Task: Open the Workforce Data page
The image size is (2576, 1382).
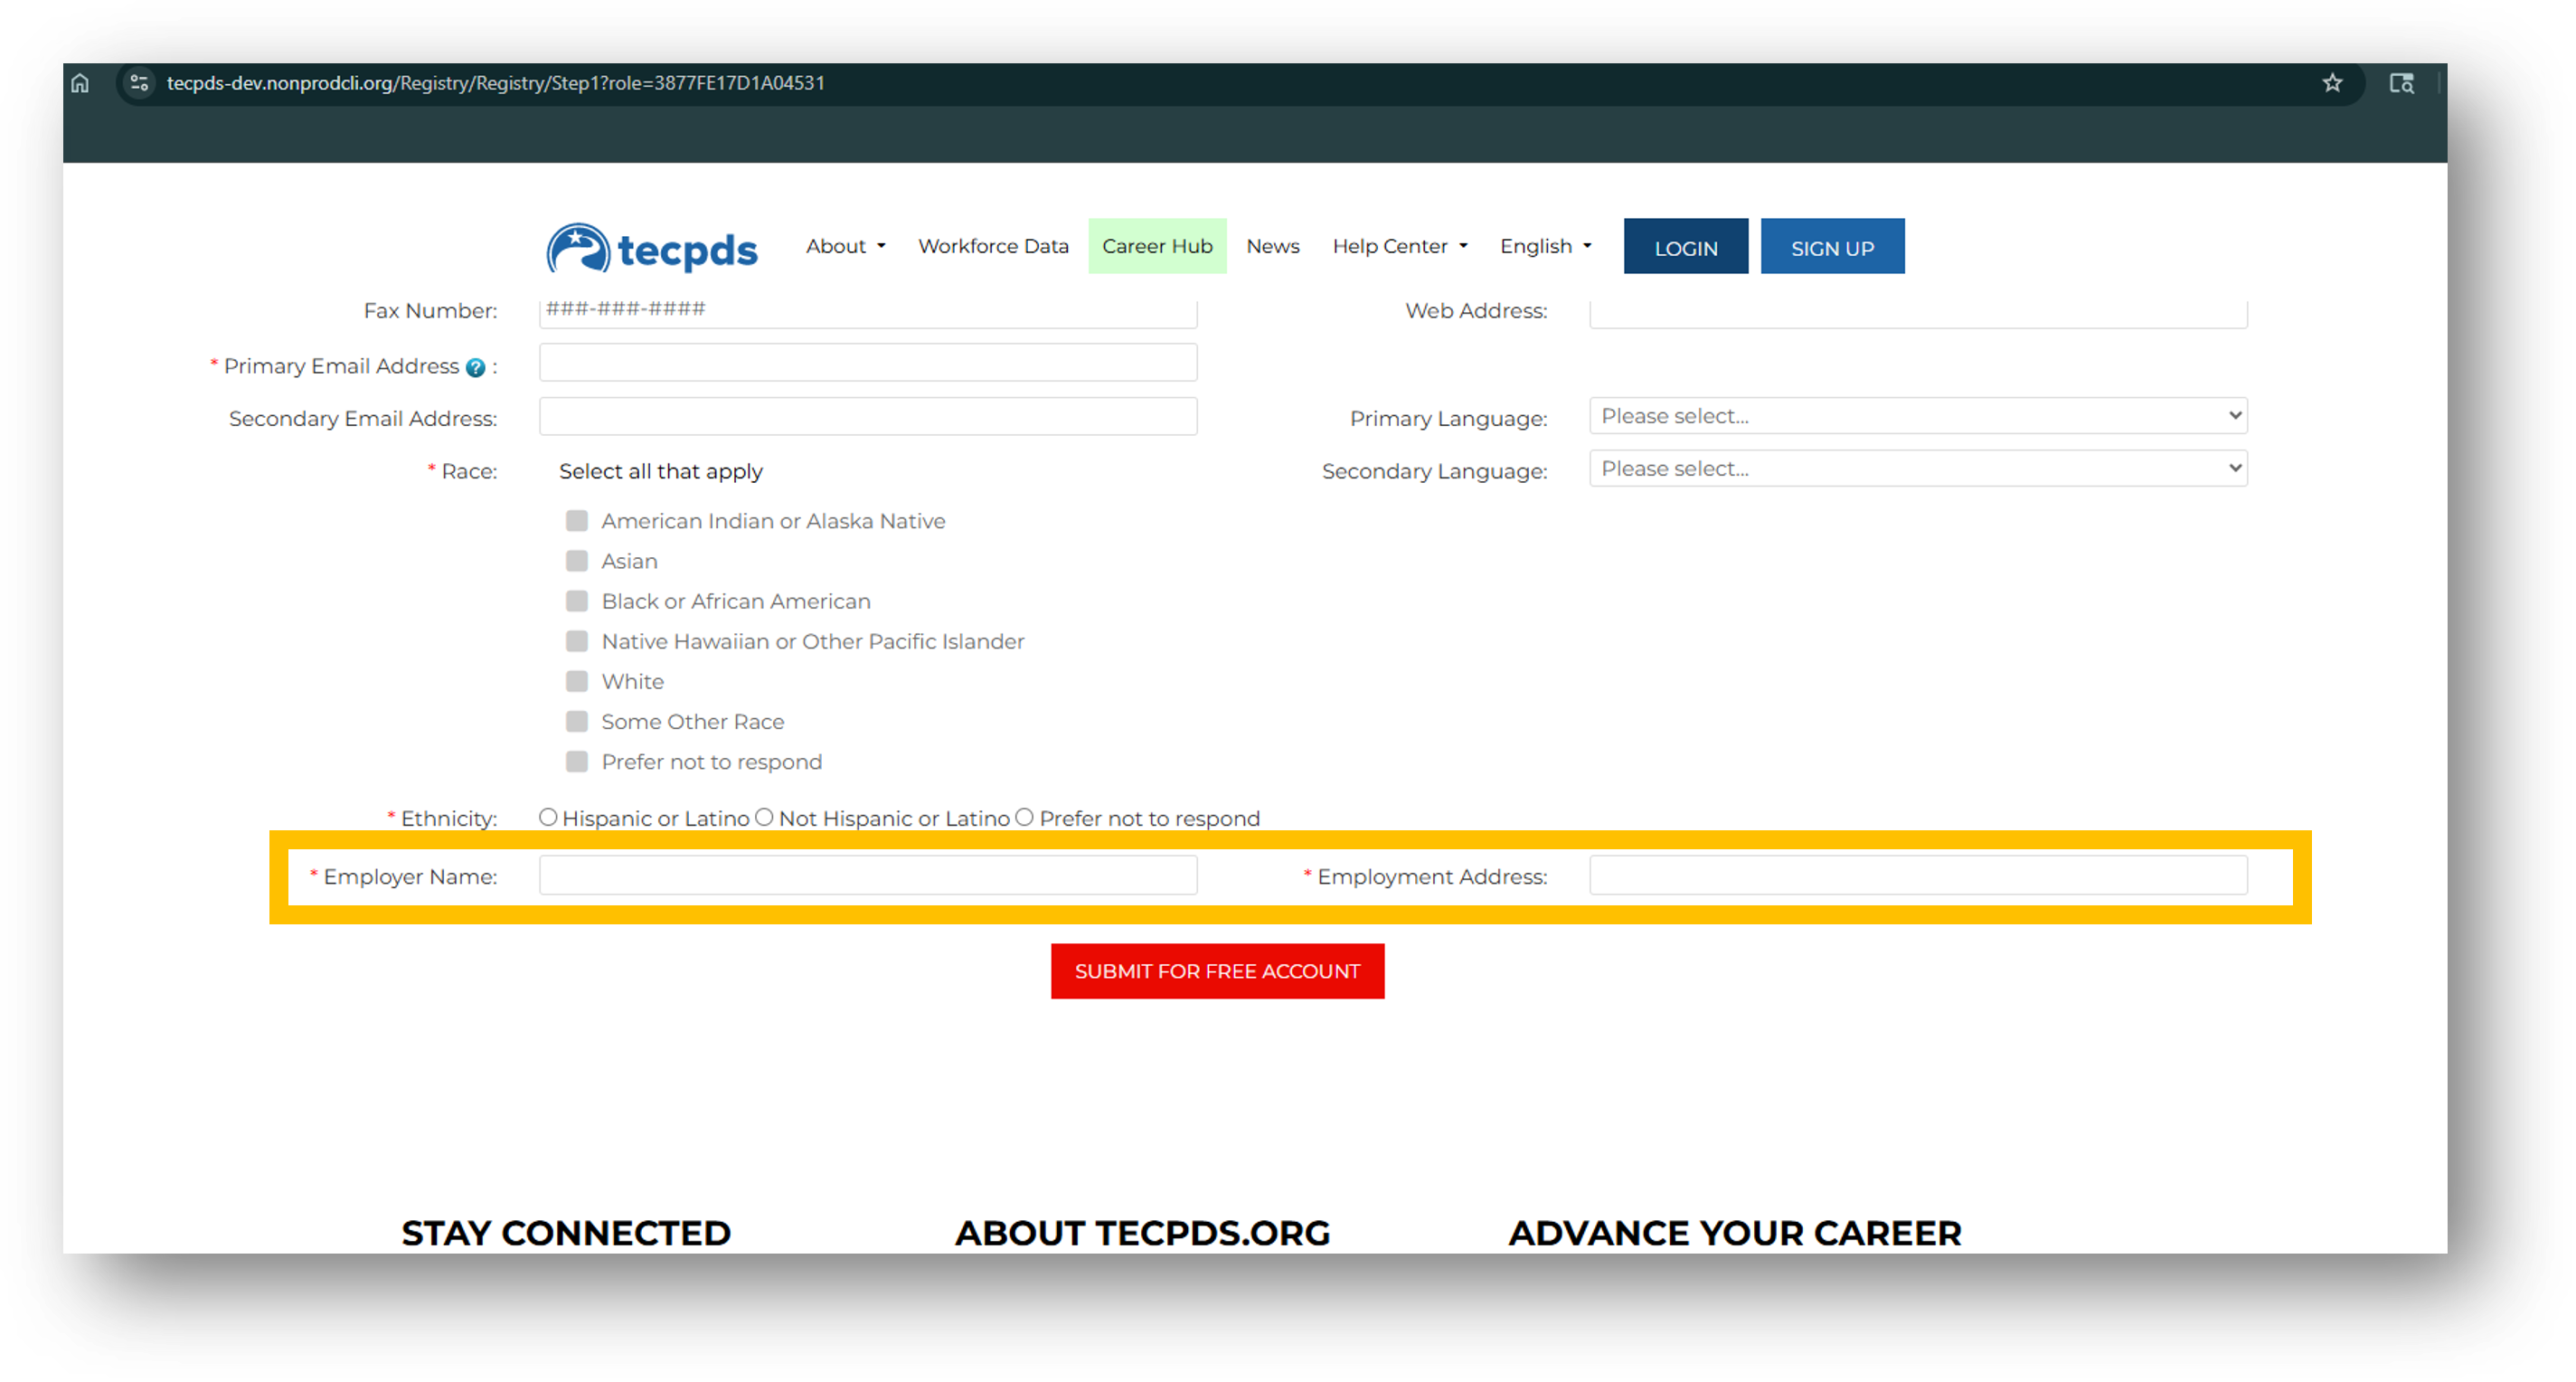Action: (993, 246)
